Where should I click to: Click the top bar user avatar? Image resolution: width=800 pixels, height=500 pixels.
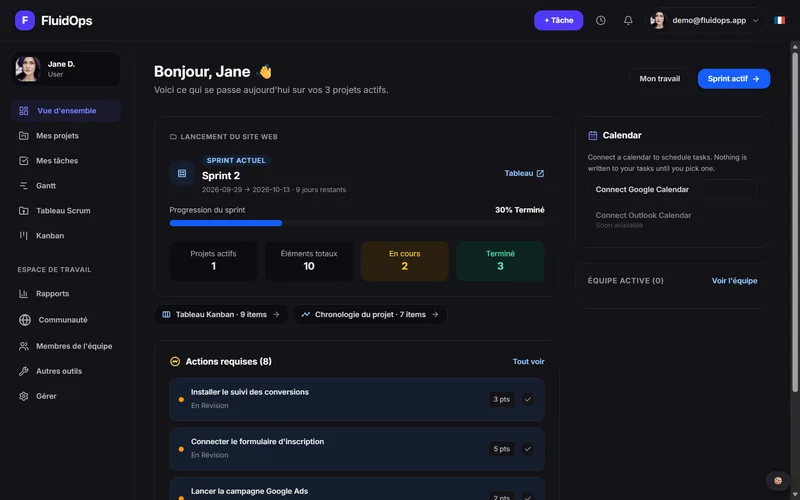coord(658,20)
